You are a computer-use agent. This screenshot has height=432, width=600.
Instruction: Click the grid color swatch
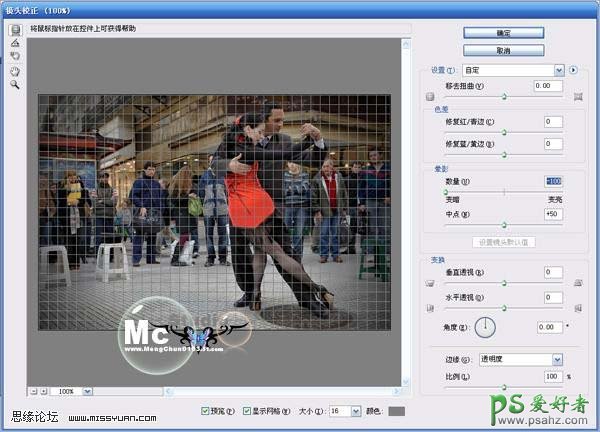coord(397,411)
